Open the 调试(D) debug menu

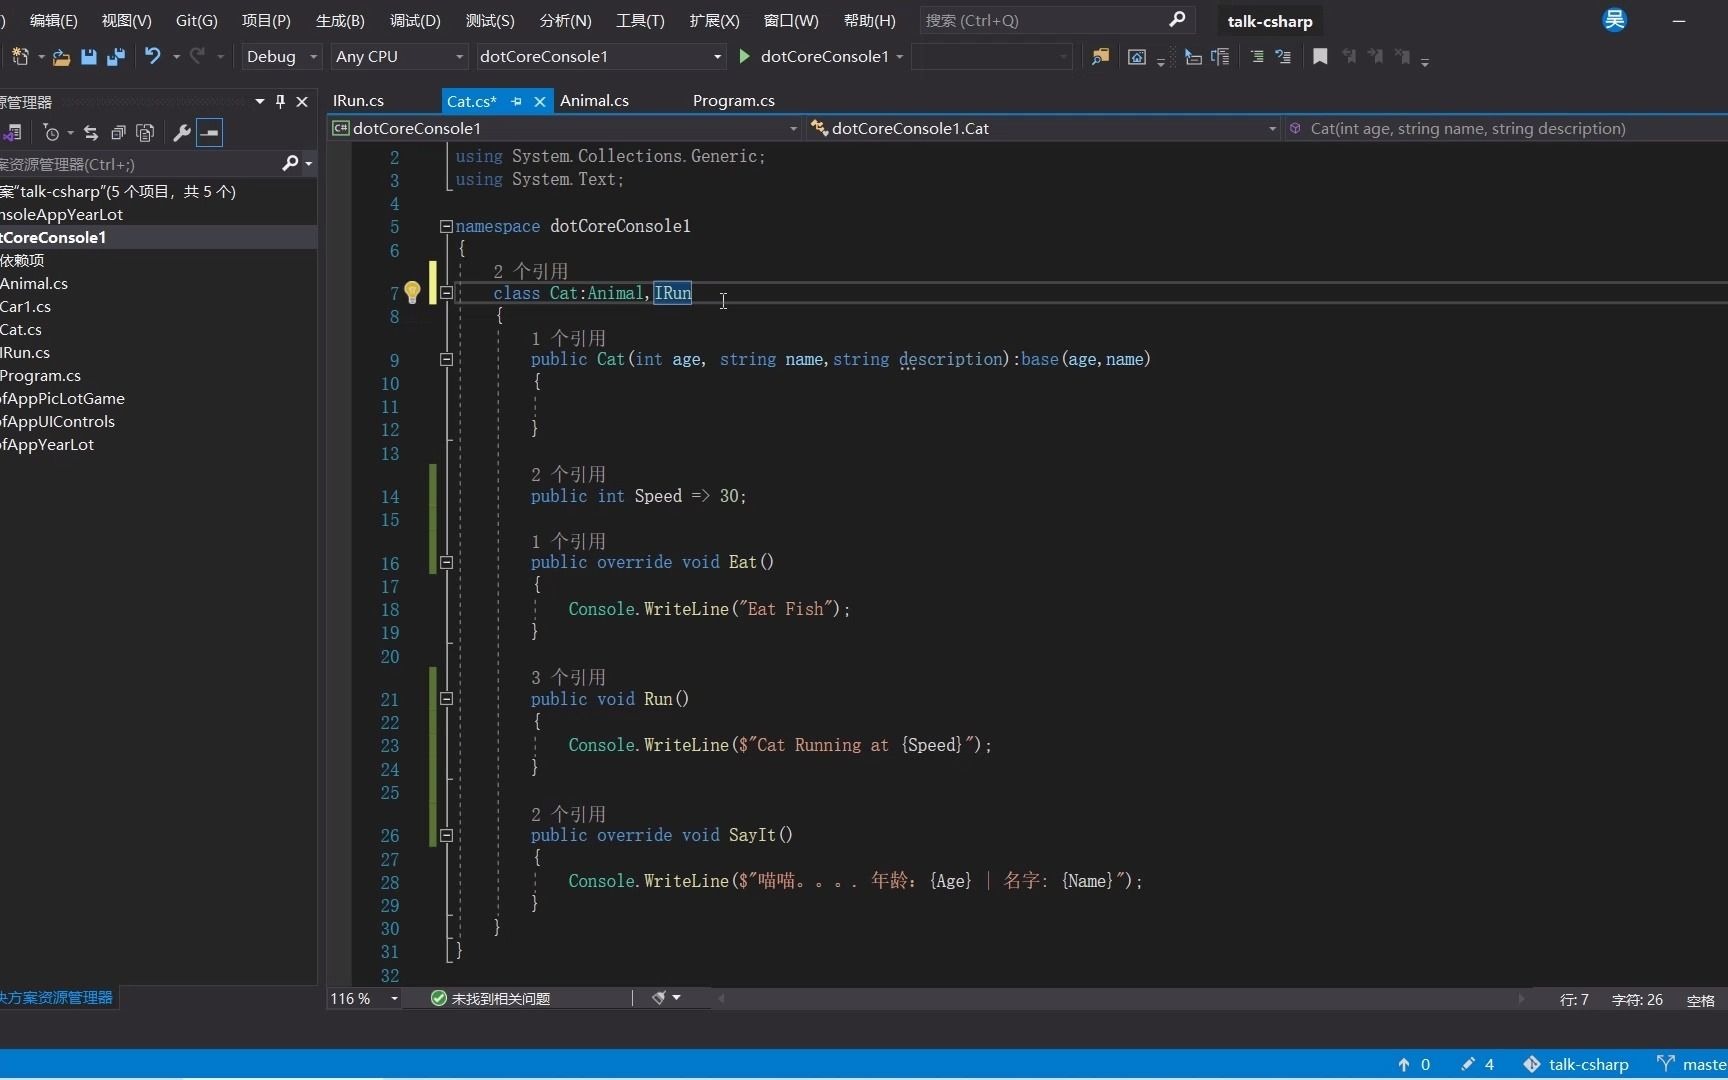(x=415, y=20)
